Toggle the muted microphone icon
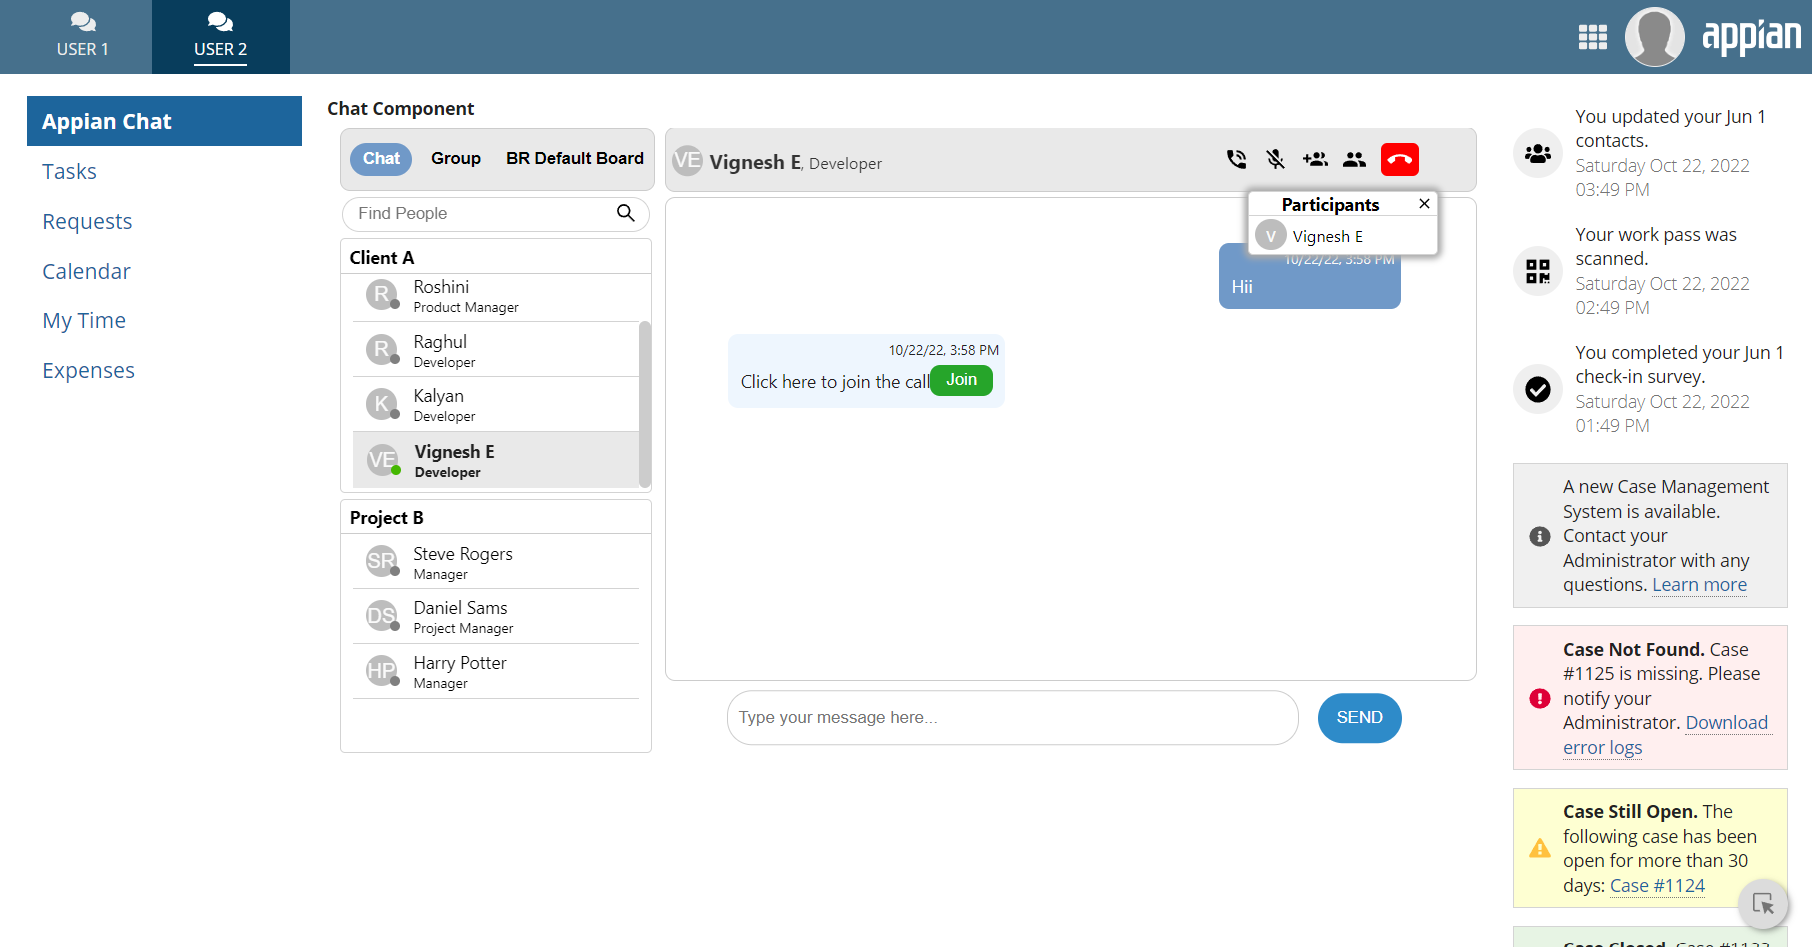Viewport: 1812px width, 947px height. tap(1275, 159)
